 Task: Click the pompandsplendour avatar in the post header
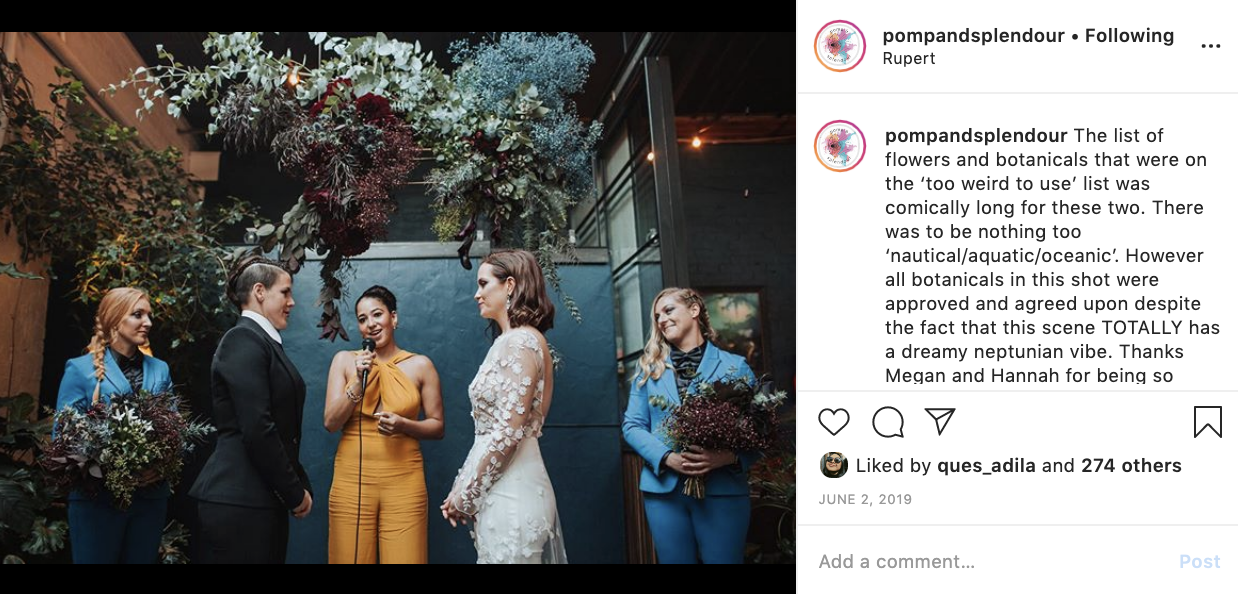[840, 46]
